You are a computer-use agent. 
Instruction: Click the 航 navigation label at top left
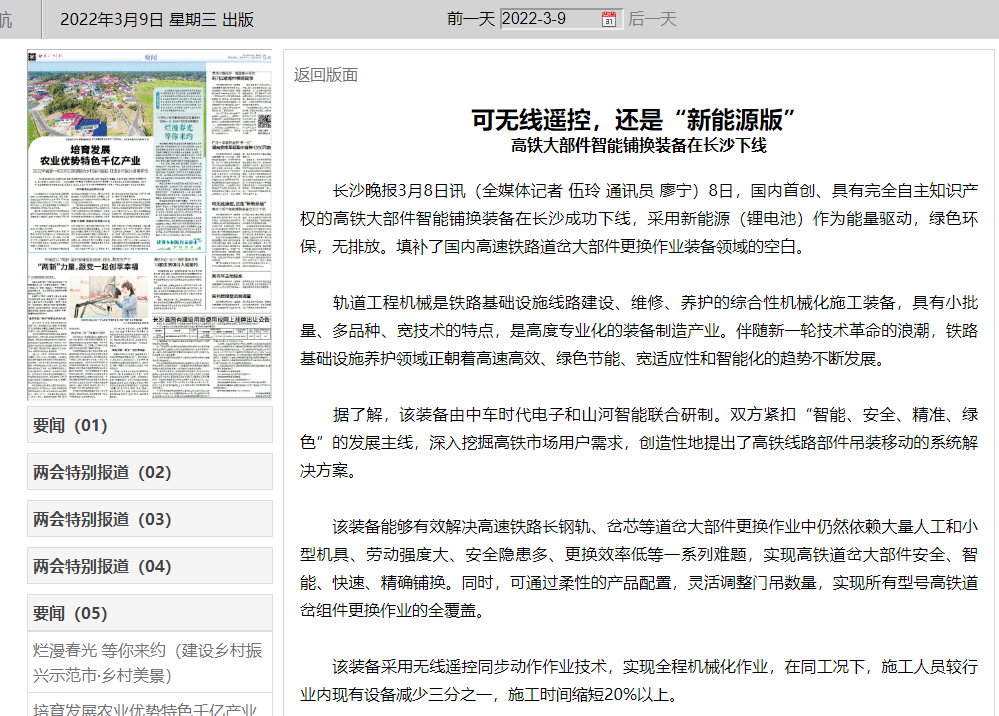tap(8, 17)
